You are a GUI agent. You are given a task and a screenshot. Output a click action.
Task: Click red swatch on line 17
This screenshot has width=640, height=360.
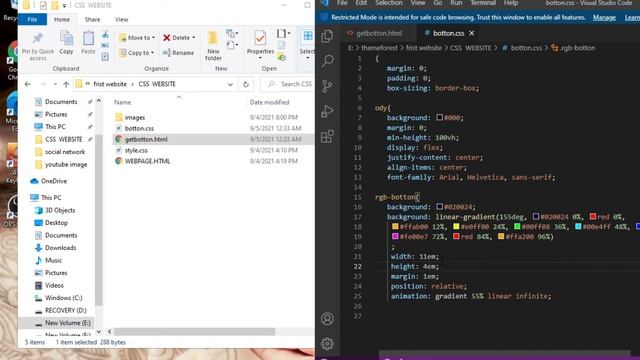593,217
